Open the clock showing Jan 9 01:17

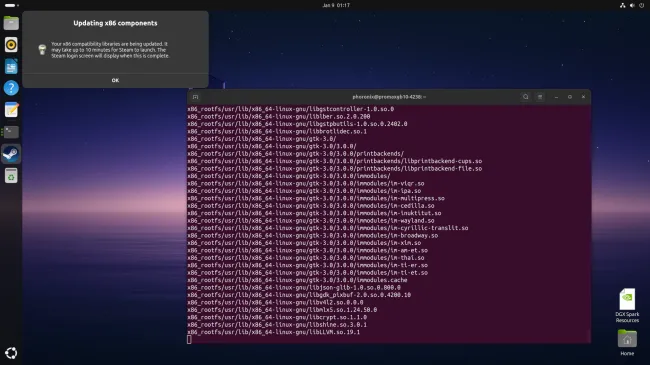(336, 5)
